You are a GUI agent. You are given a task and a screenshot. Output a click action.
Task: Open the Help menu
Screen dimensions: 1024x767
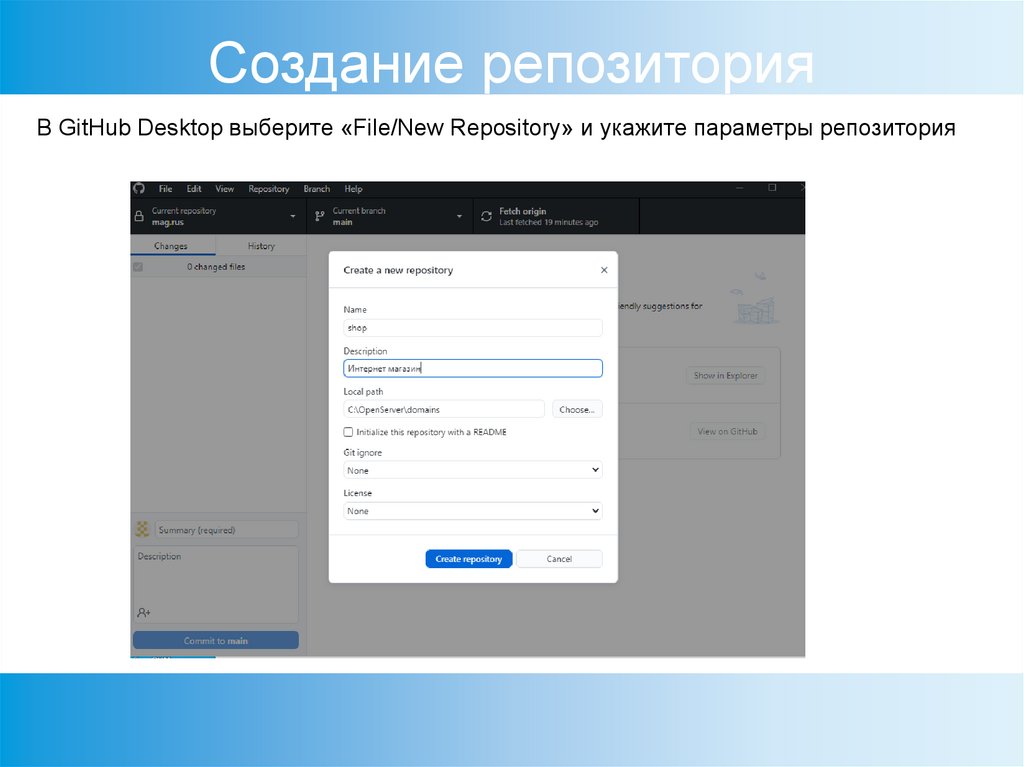pyautogui.click(x=353, y=189)
